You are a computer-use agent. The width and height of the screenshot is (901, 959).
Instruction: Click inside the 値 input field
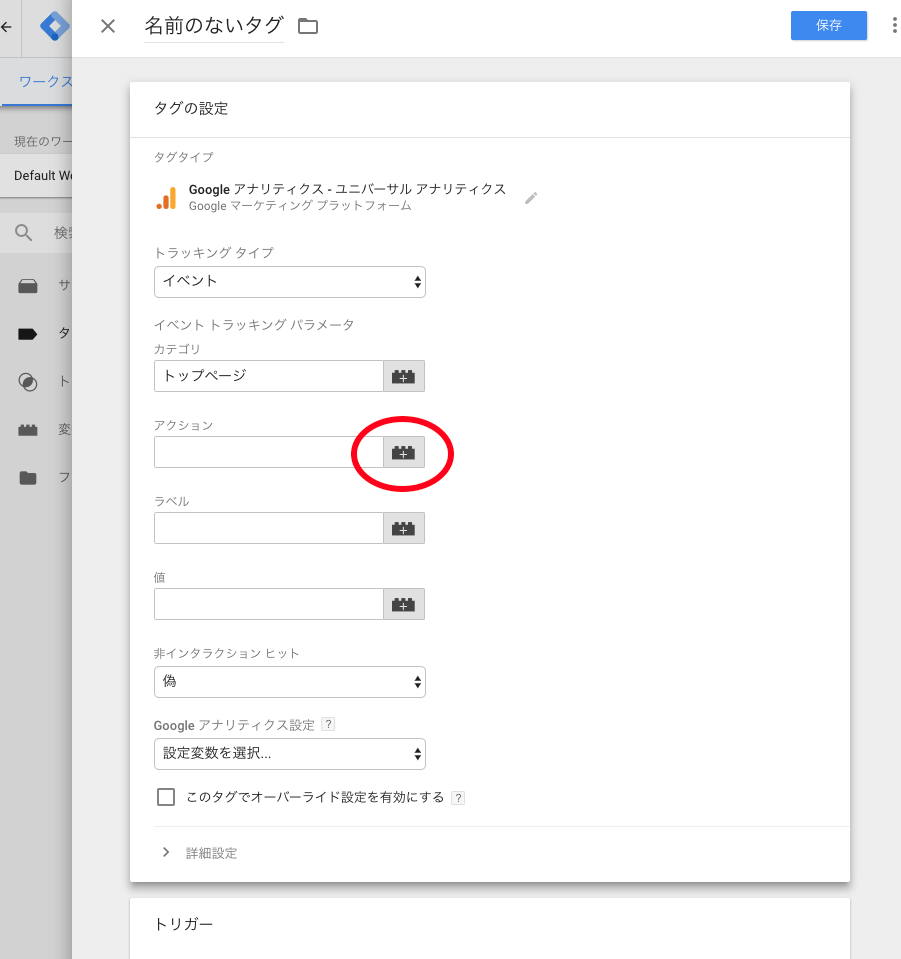pos(268,604)
